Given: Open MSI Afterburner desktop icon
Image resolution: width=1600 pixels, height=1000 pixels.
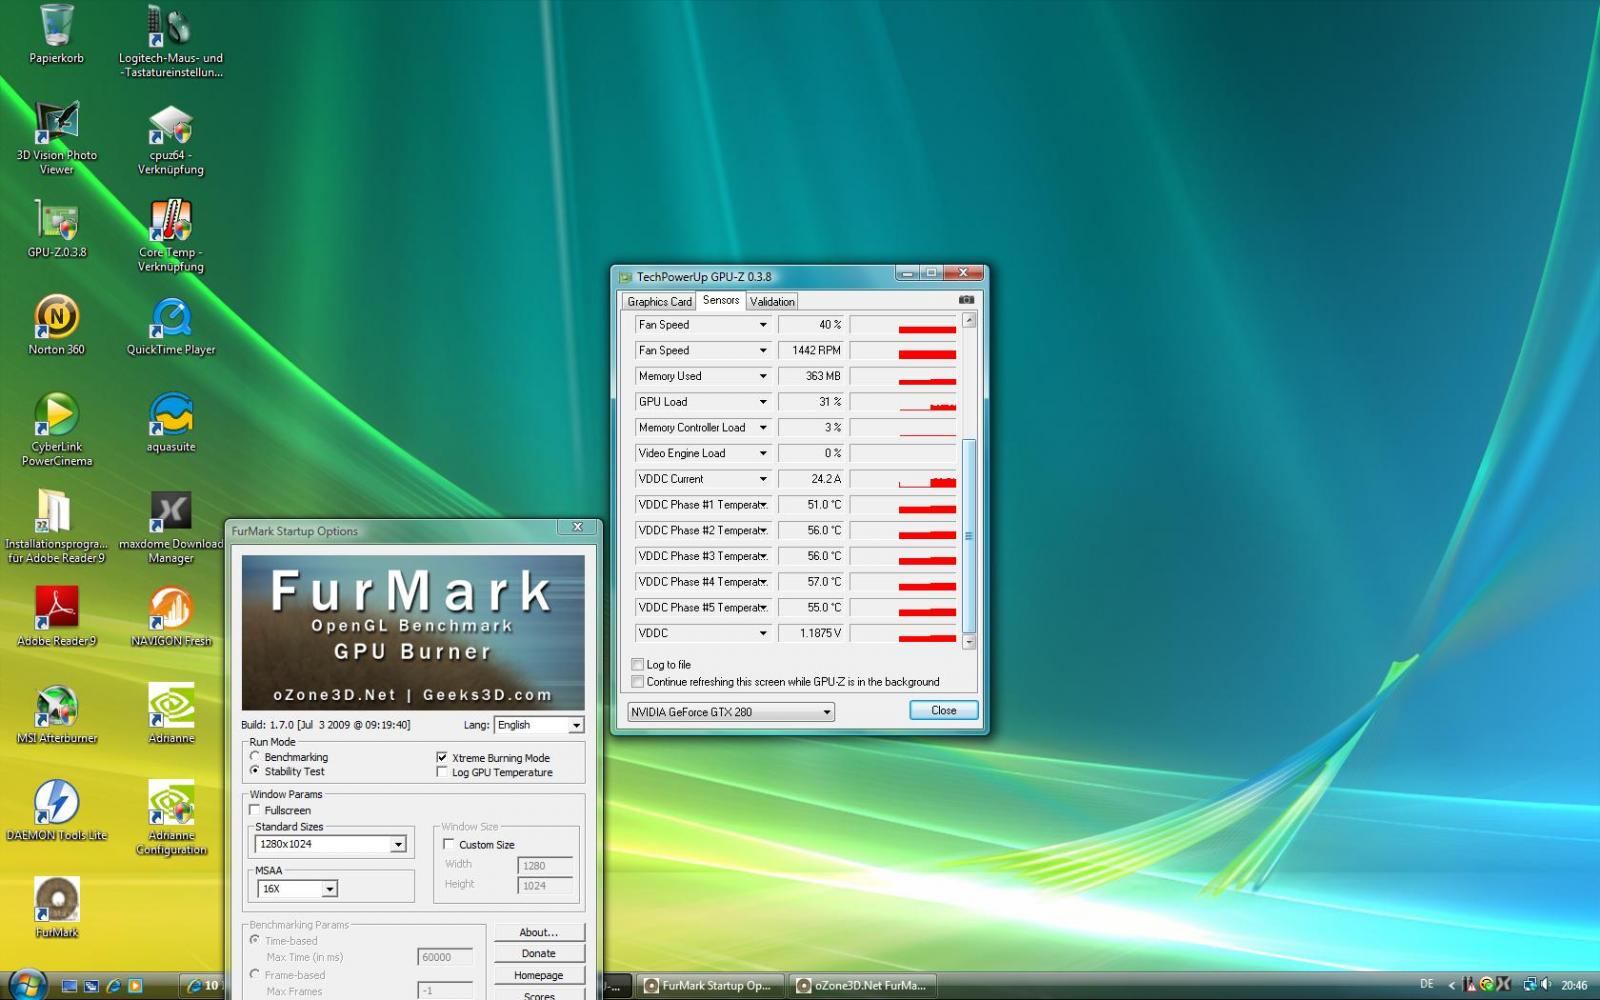Looking at the screenshot, I should (56, 704).
